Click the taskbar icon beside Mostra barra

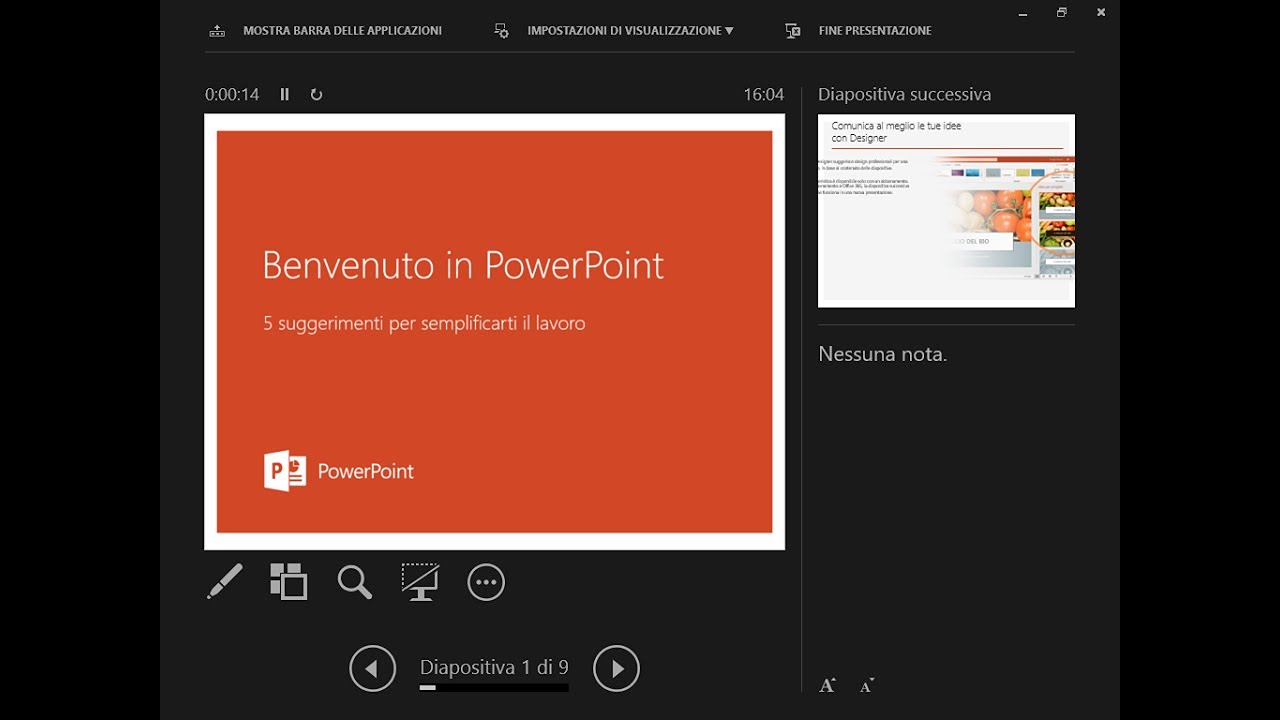217,31
